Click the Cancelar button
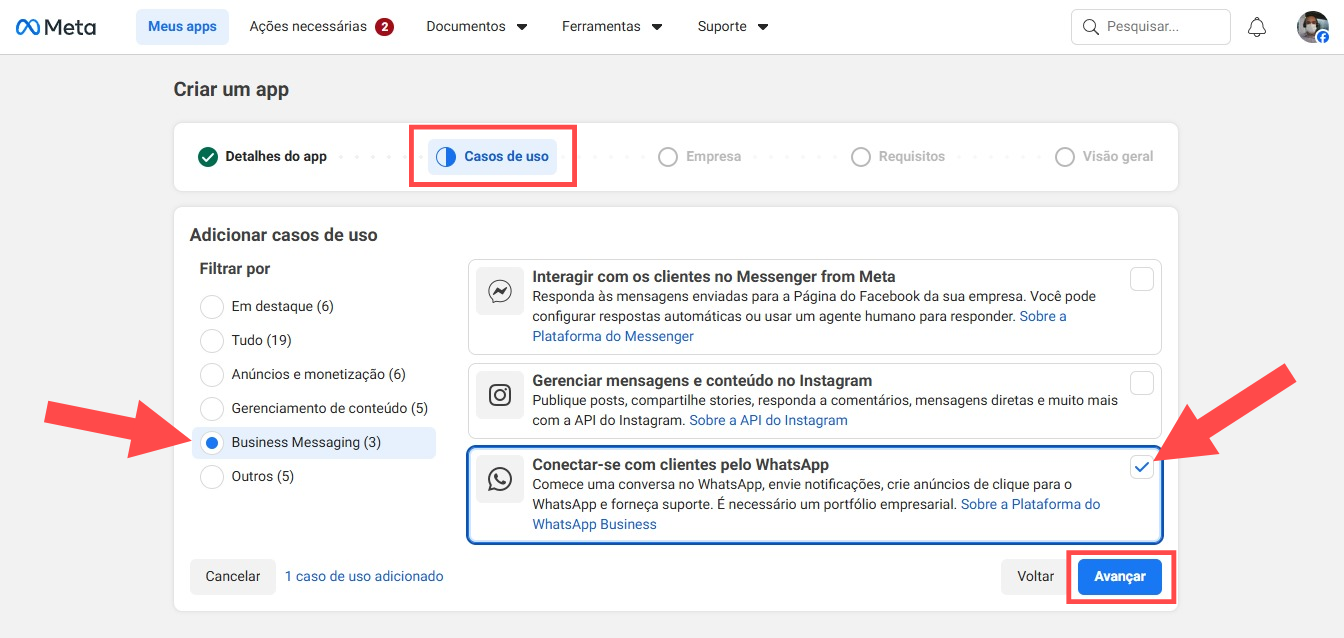The image size is (1344, 638). click(233, 577)
